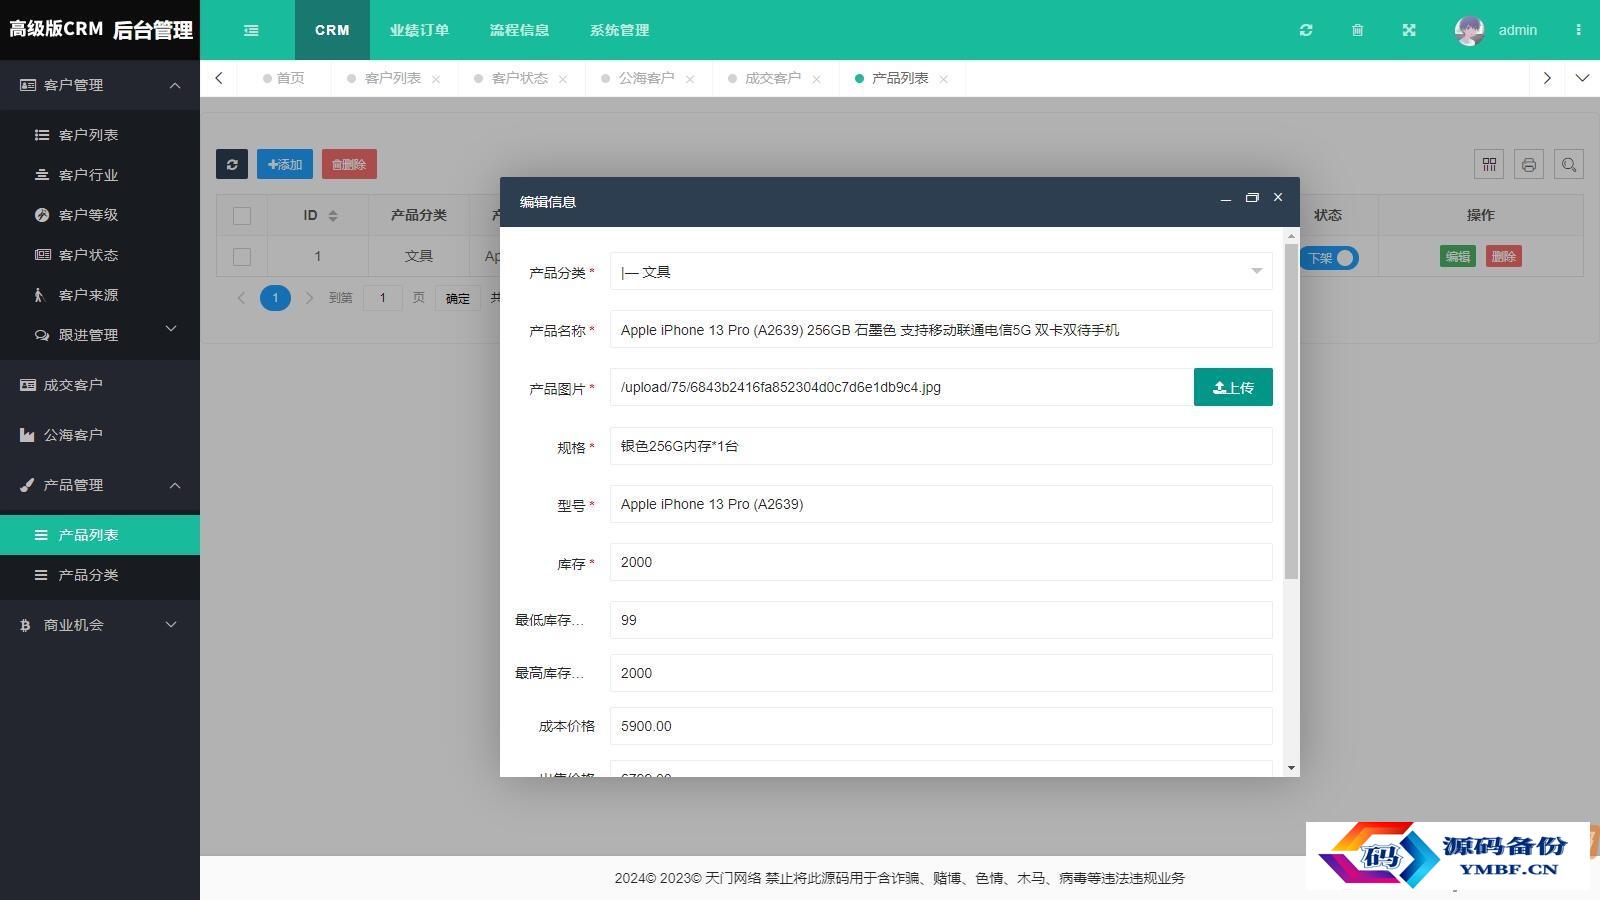Click the trash icon in top header
The image size is (1600, 900).
(x=1357, y=30)
